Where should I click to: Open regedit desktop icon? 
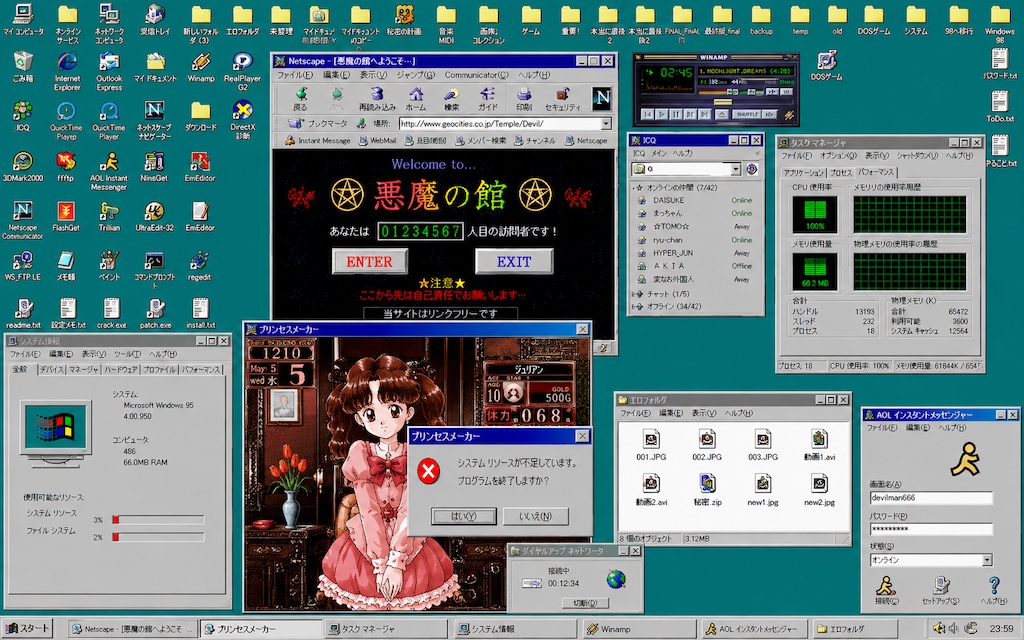pos(199,266)
